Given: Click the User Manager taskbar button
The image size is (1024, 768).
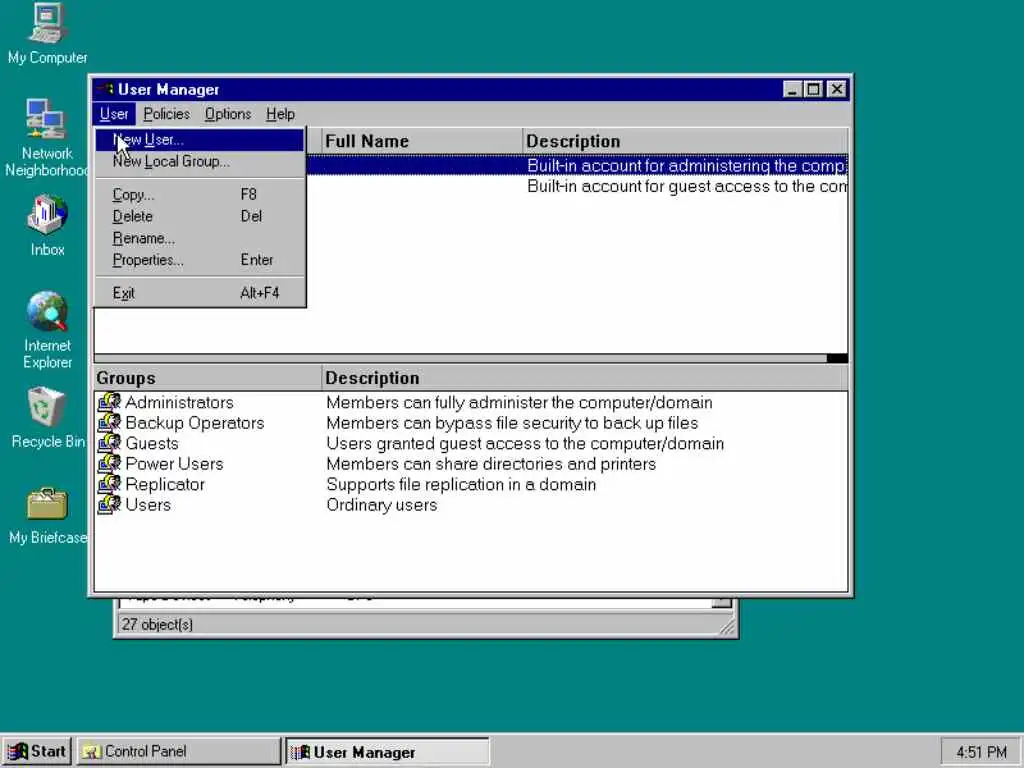Looking at the screenshot, I should (387, 752).
